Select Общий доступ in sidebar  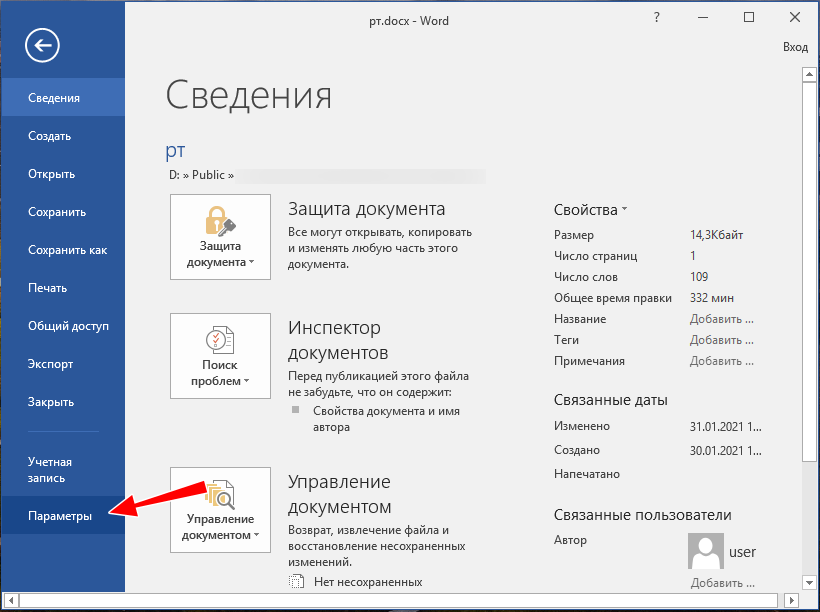68,326
